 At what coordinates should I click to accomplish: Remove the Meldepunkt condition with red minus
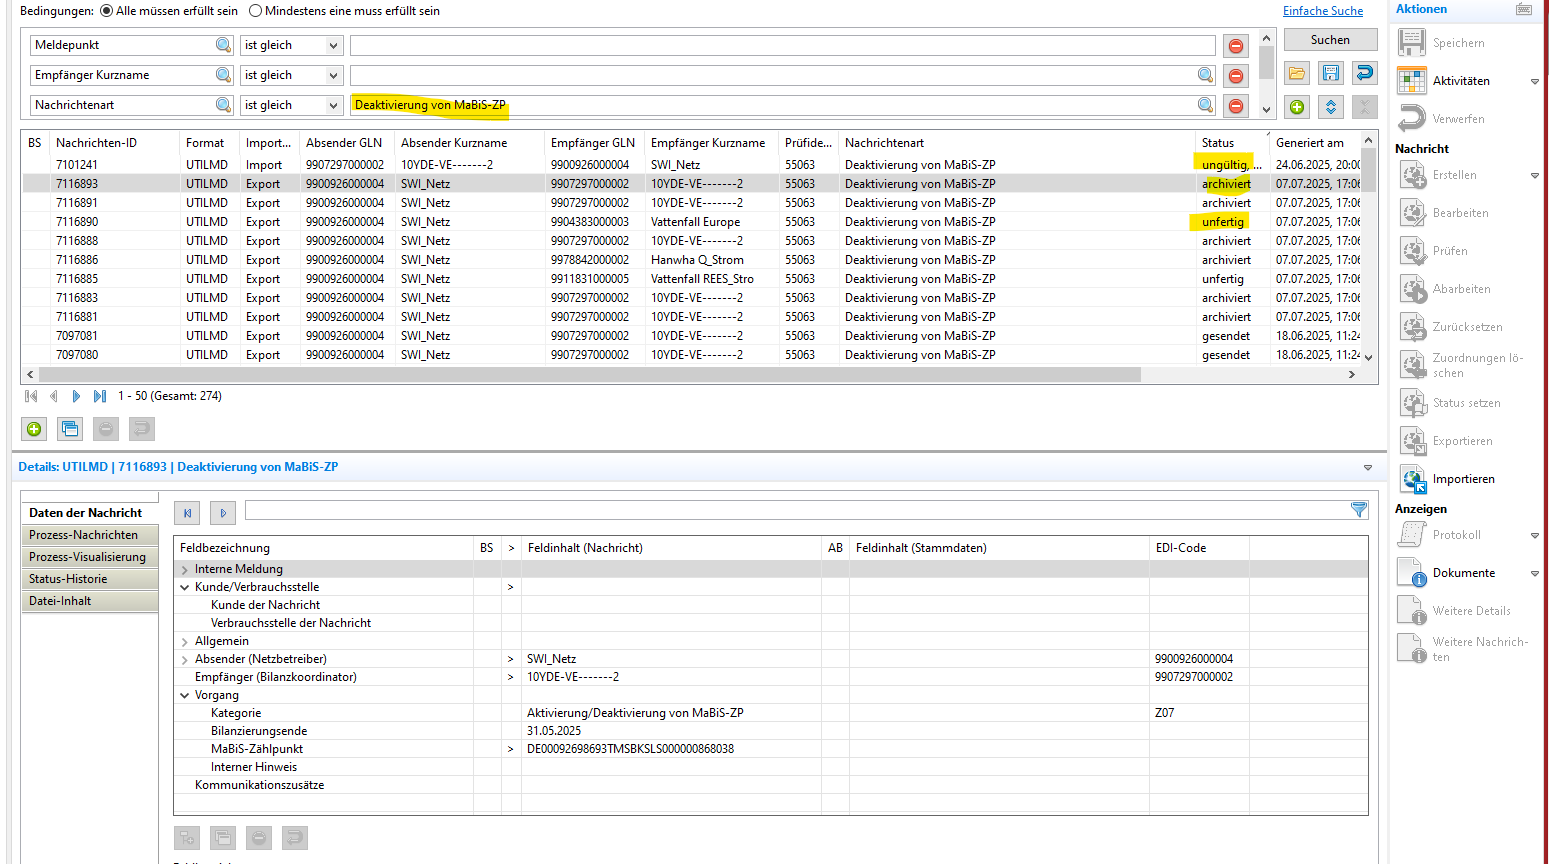(1236, 46)
